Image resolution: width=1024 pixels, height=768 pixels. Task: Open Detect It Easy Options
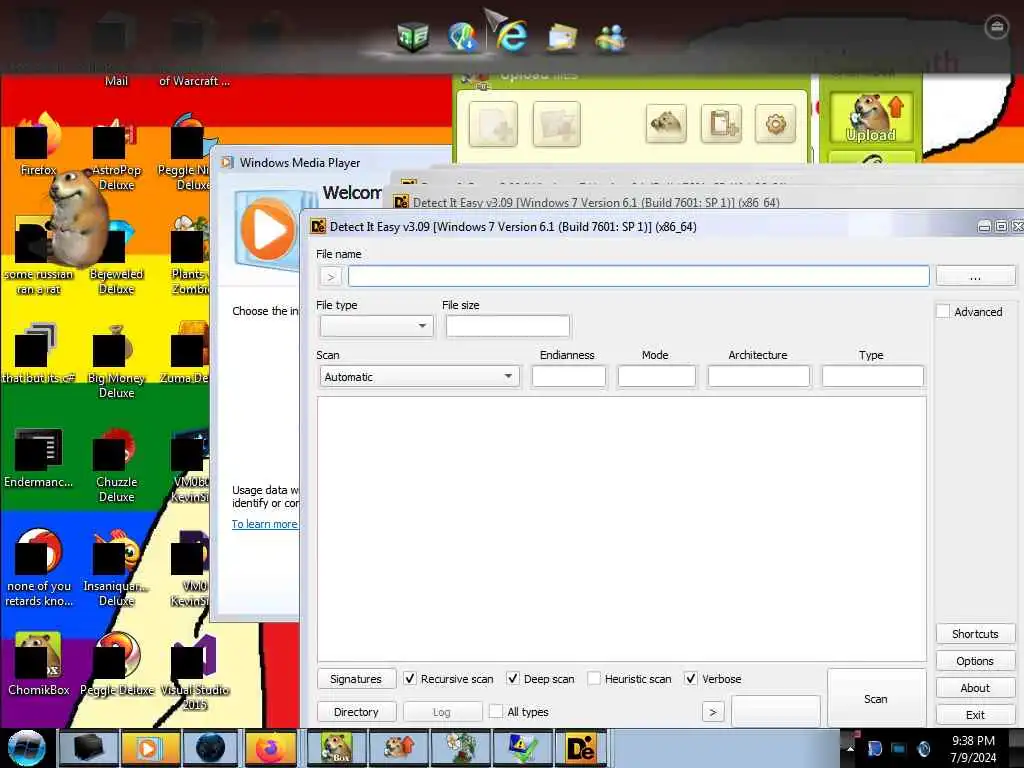pos(975,661)
